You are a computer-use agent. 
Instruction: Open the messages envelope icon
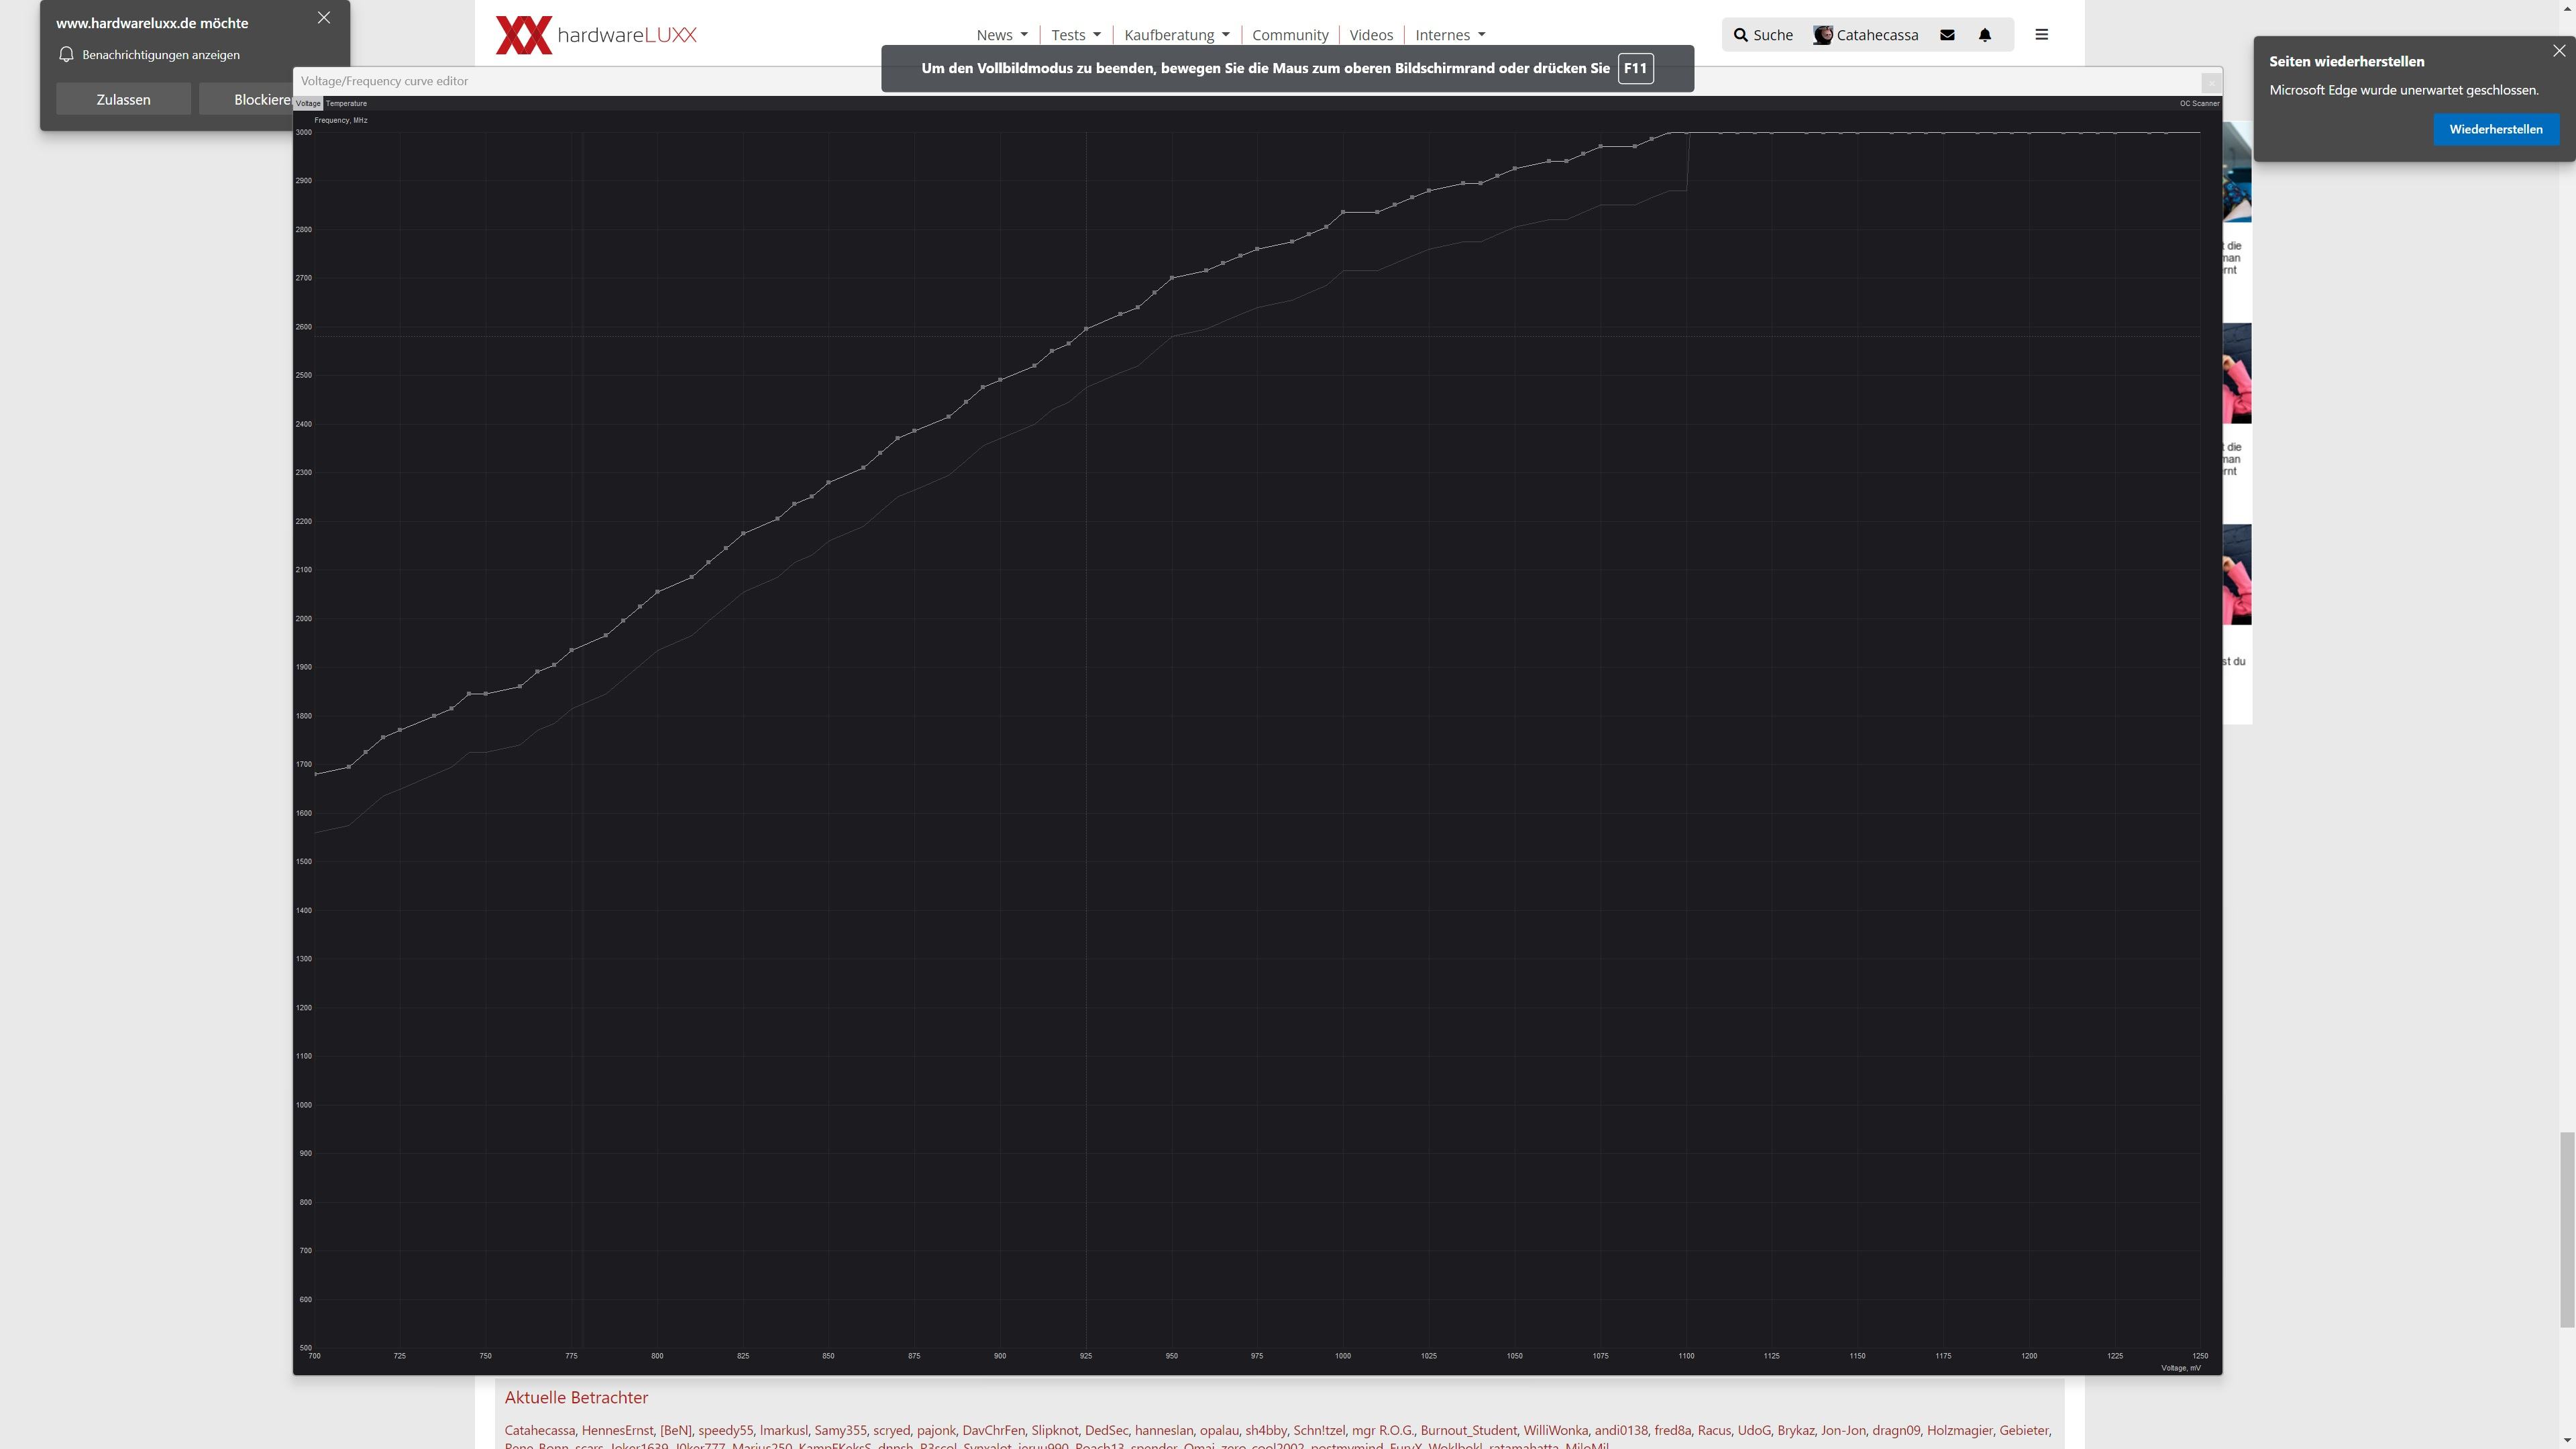pos(1947,35)
